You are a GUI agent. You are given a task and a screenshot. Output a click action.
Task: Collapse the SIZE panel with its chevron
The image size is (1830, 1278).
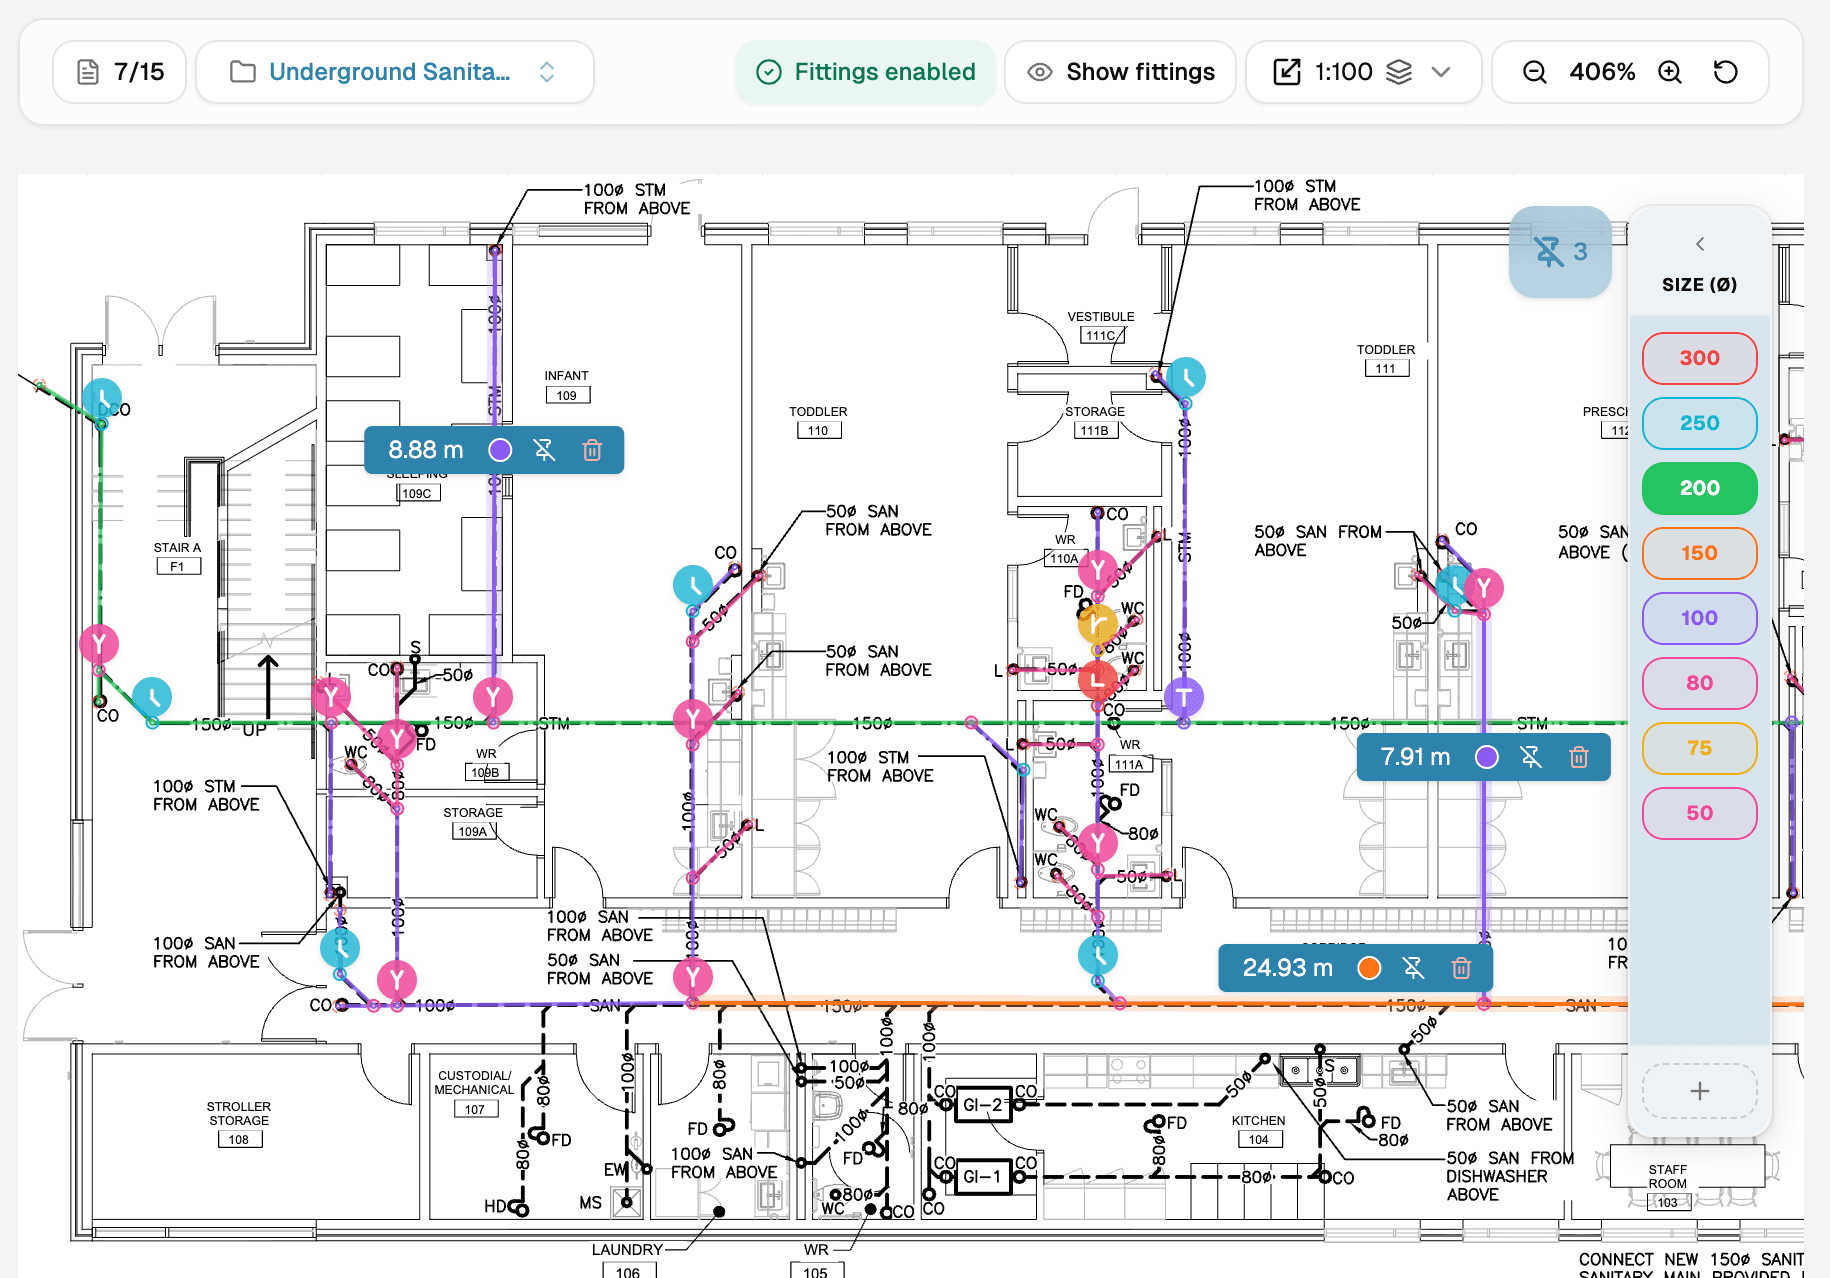1699,243
